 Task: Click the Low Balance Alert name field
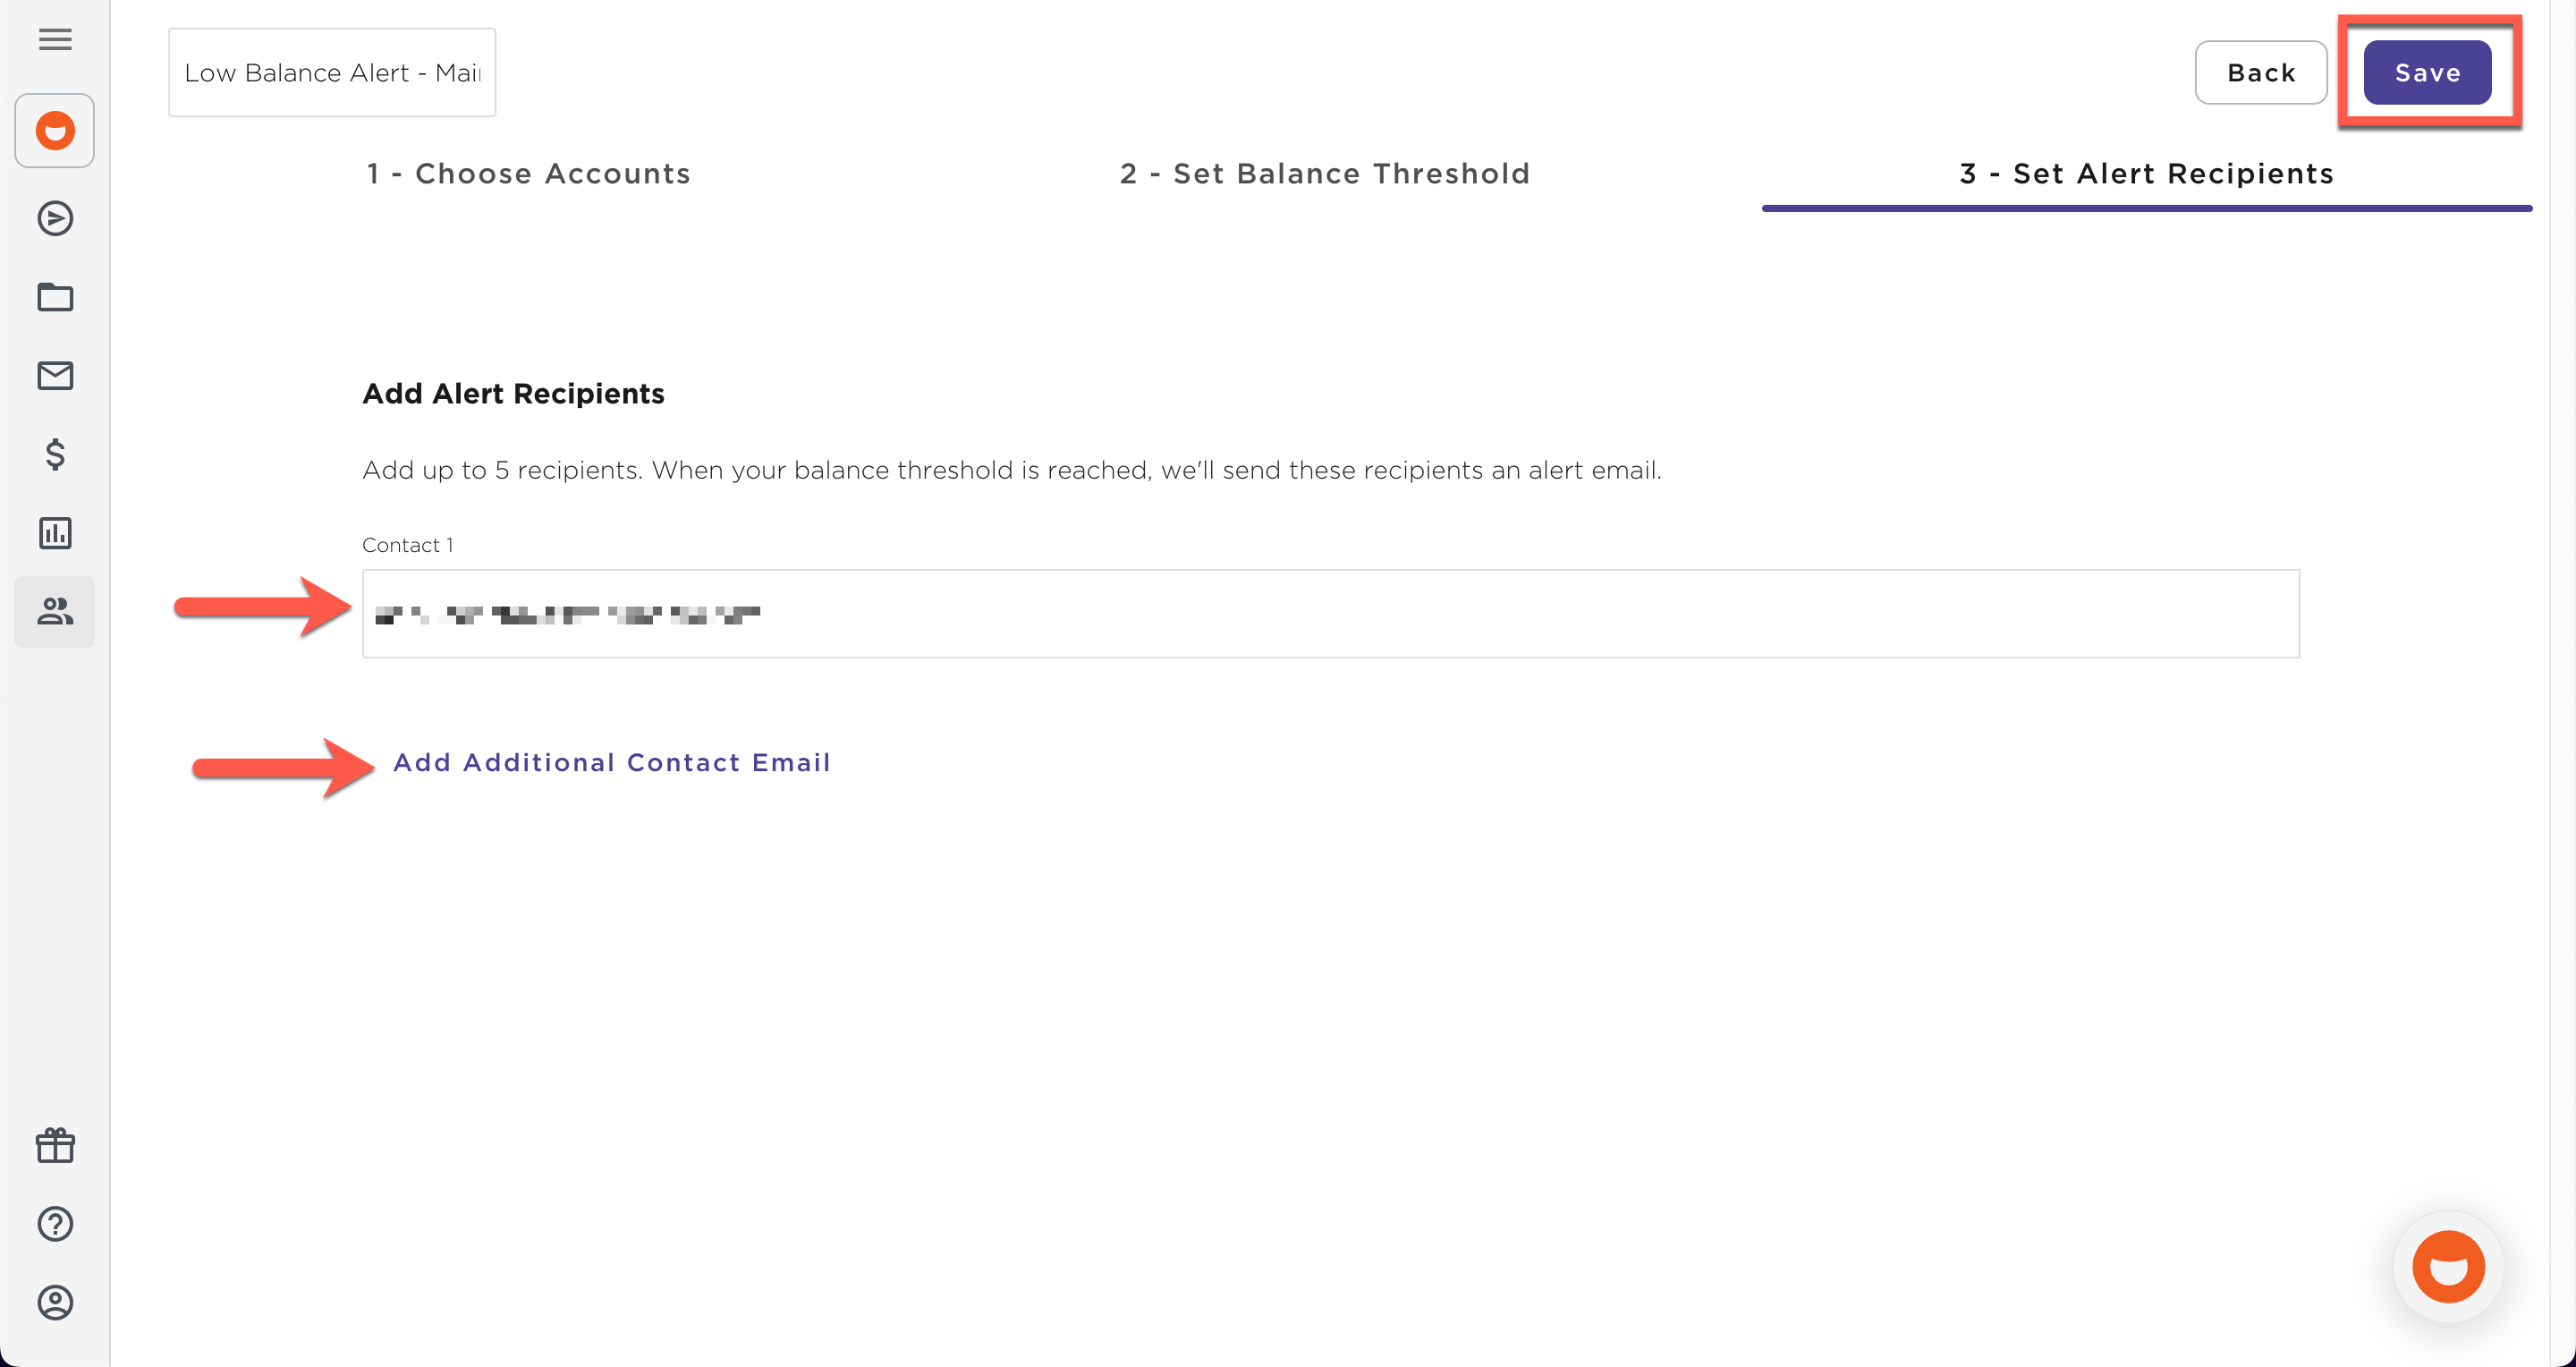[x=331, y=71]
